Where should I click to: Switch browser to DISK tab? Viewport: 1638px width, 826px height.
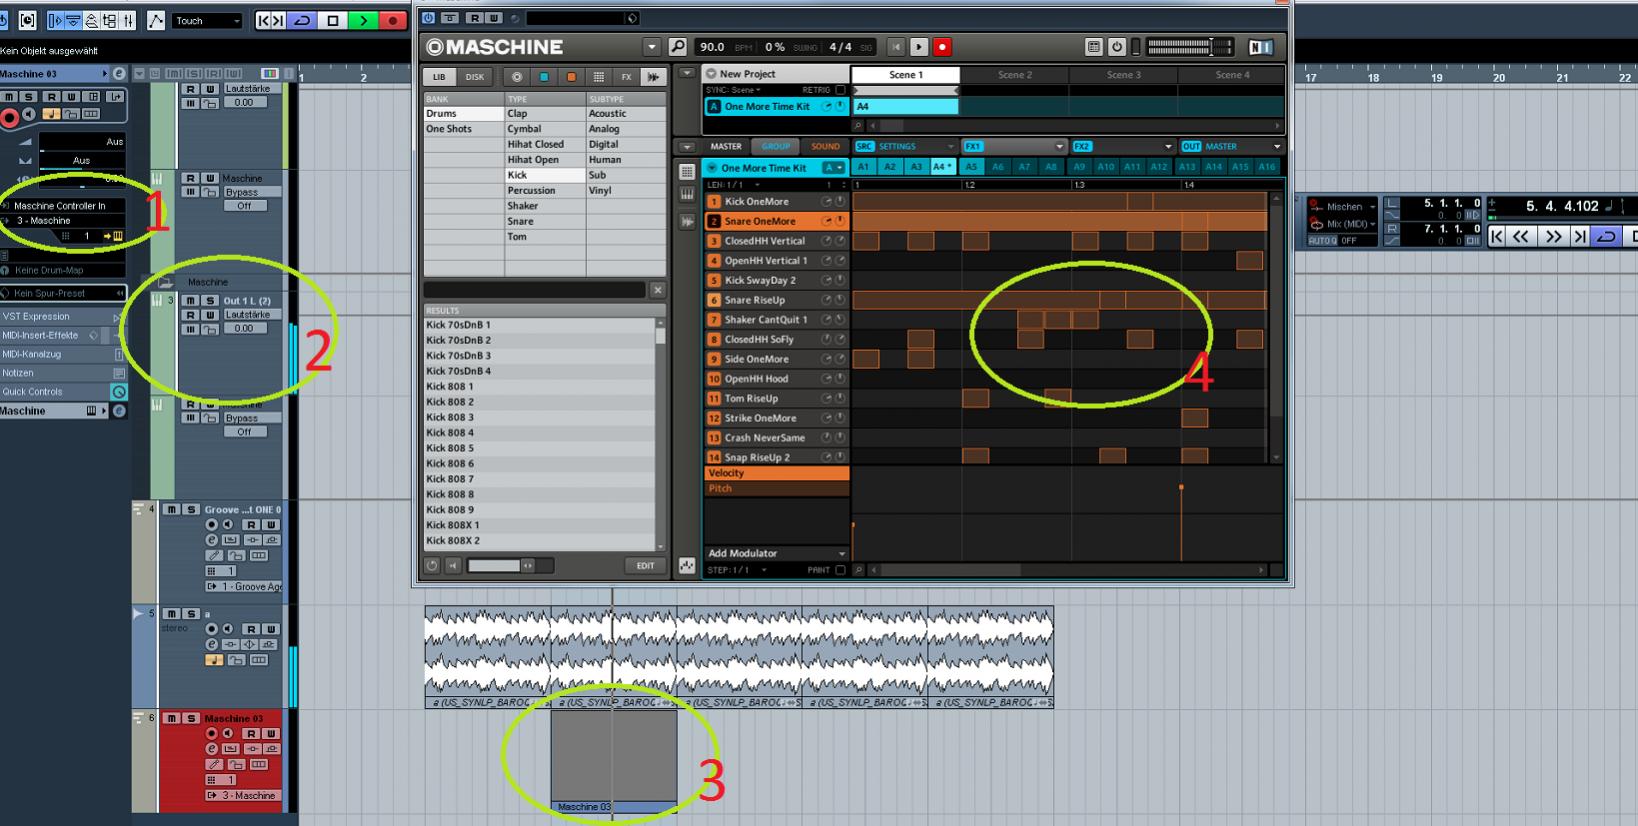(474, 77)
